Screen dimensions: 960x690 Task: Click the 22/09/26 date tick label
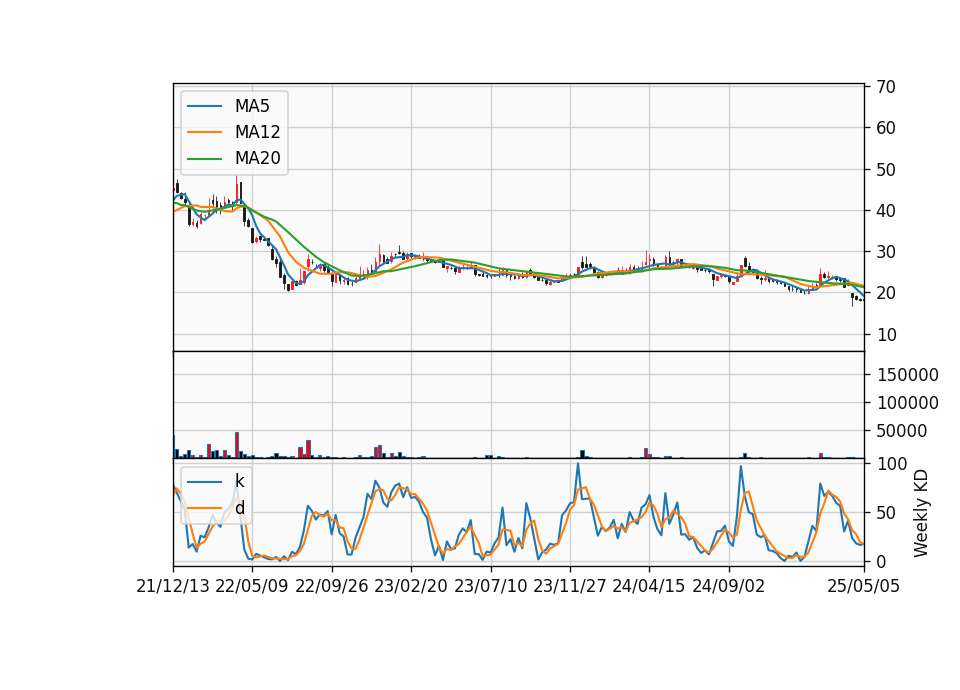click(x=331, y=586)
